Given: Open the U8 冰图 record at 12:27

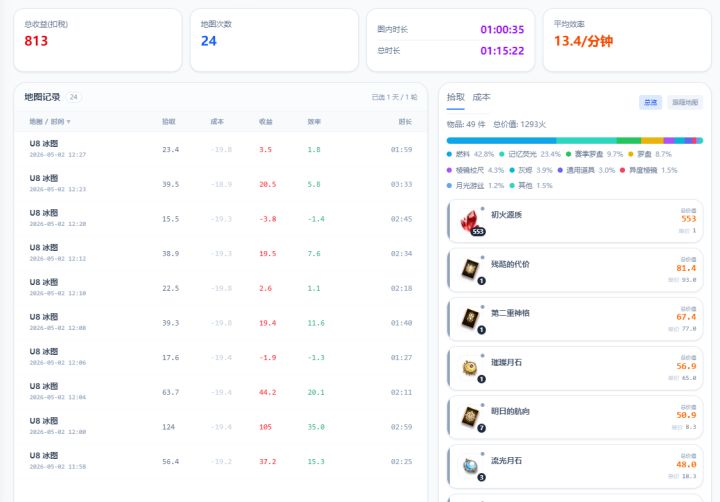Looking at the screenshot, I should click(x=220, y=149).
